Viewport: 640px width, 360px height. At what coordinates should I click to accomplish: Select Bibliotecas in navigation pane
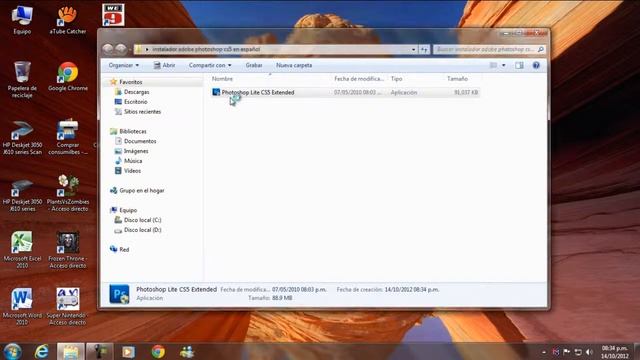coord(133,131)
